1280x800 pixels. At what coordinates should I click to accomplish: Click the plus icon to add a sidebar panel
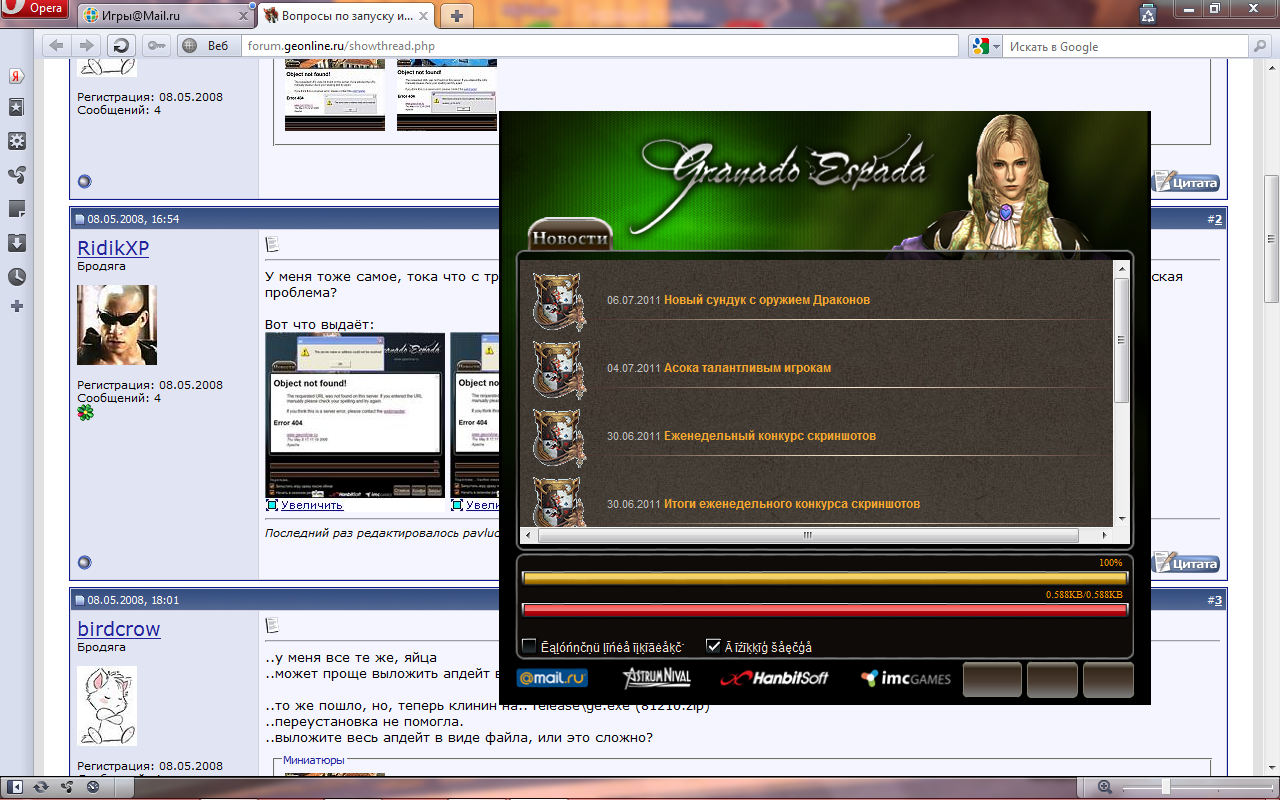coord(17,306)
